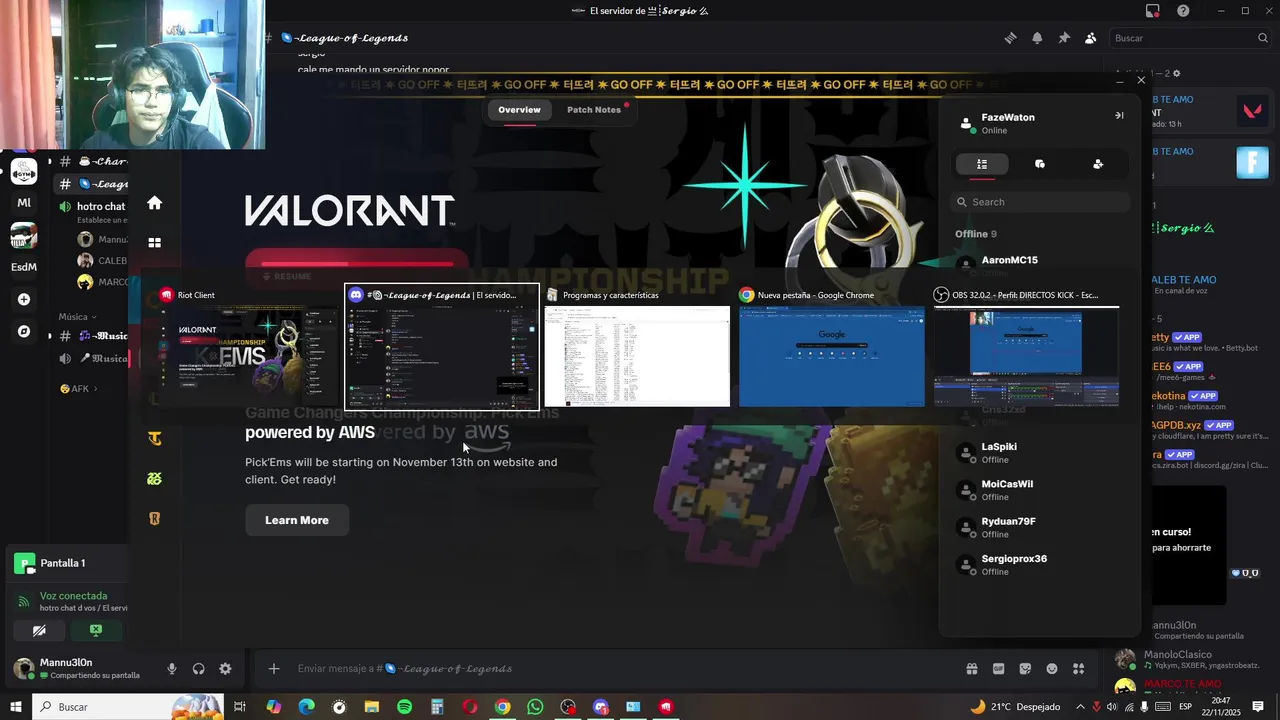This screenshot has height=720, width=1280.
Task: Select OBS 32.0.2 window thumbnail
Action: click(x=1026, y=346)
